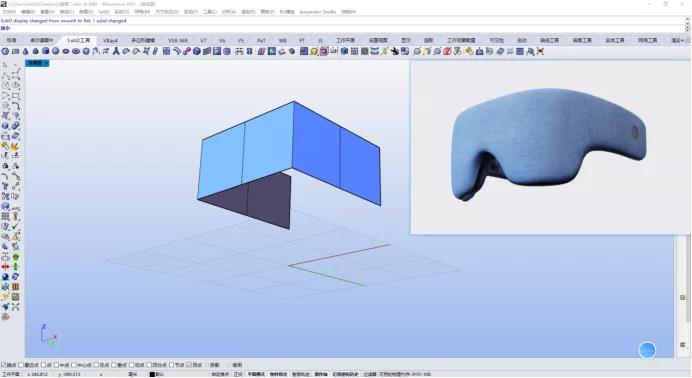Image resolution: width=692 pixels, height=378 pixels.
Task: Select the SubD ellipsoid primitive icon
Action: coord(66,51)
